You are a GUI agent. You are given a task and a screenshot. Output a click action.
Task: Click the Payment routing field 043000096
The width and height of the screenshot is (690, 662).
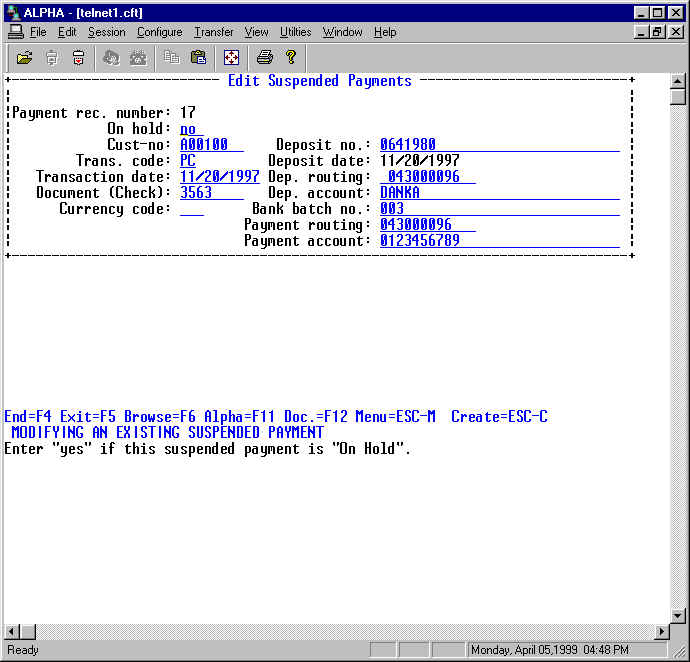point(428,224)
